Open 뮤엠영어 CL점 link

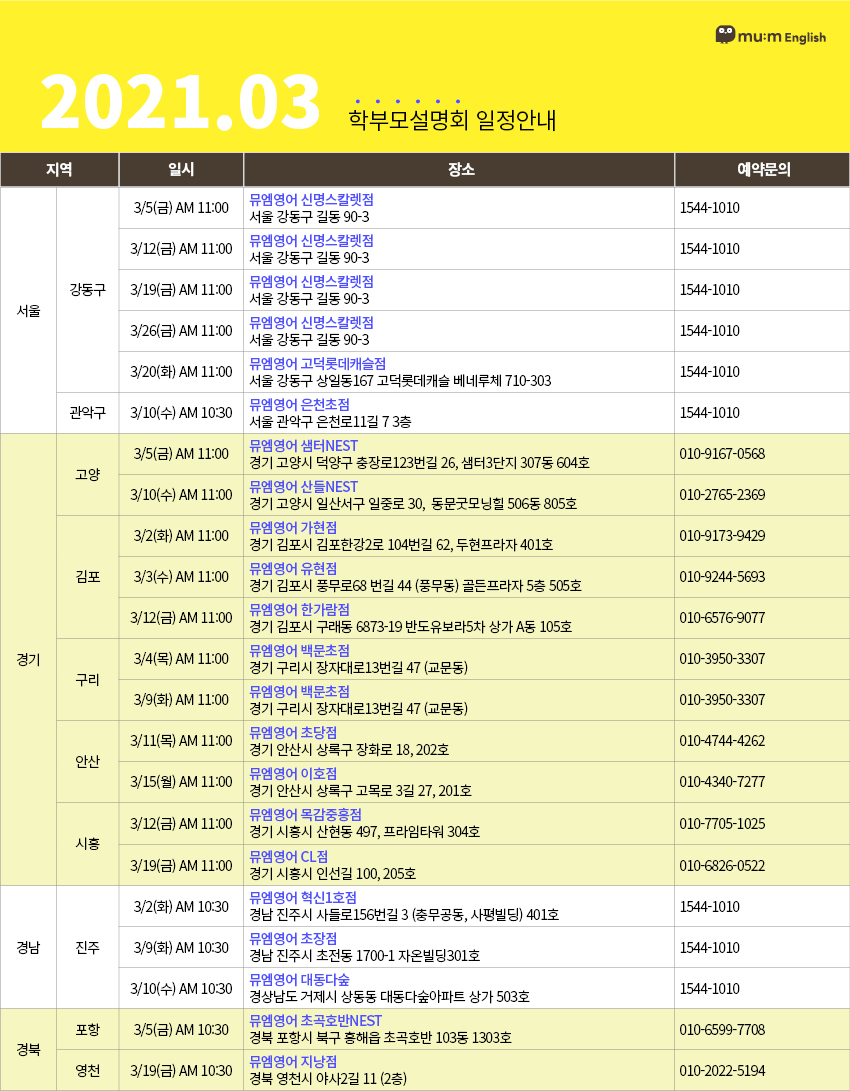point(289,857)
